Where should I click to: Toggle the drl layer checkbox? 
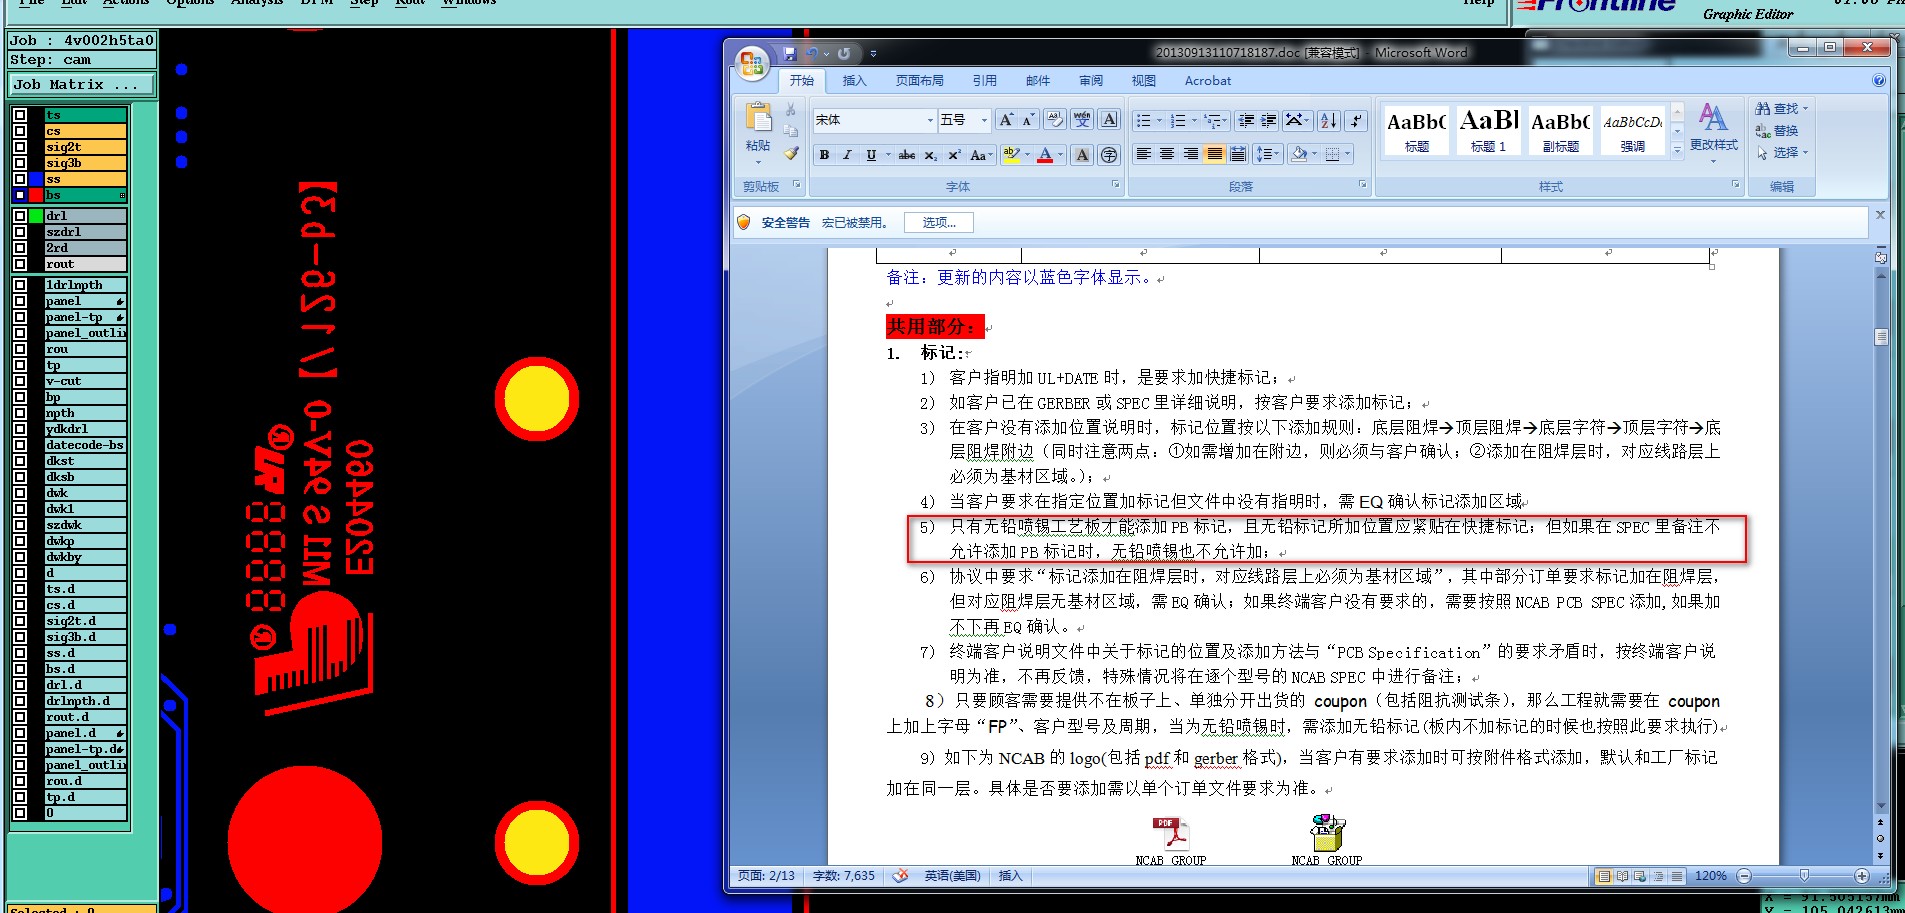coord(20,216)
